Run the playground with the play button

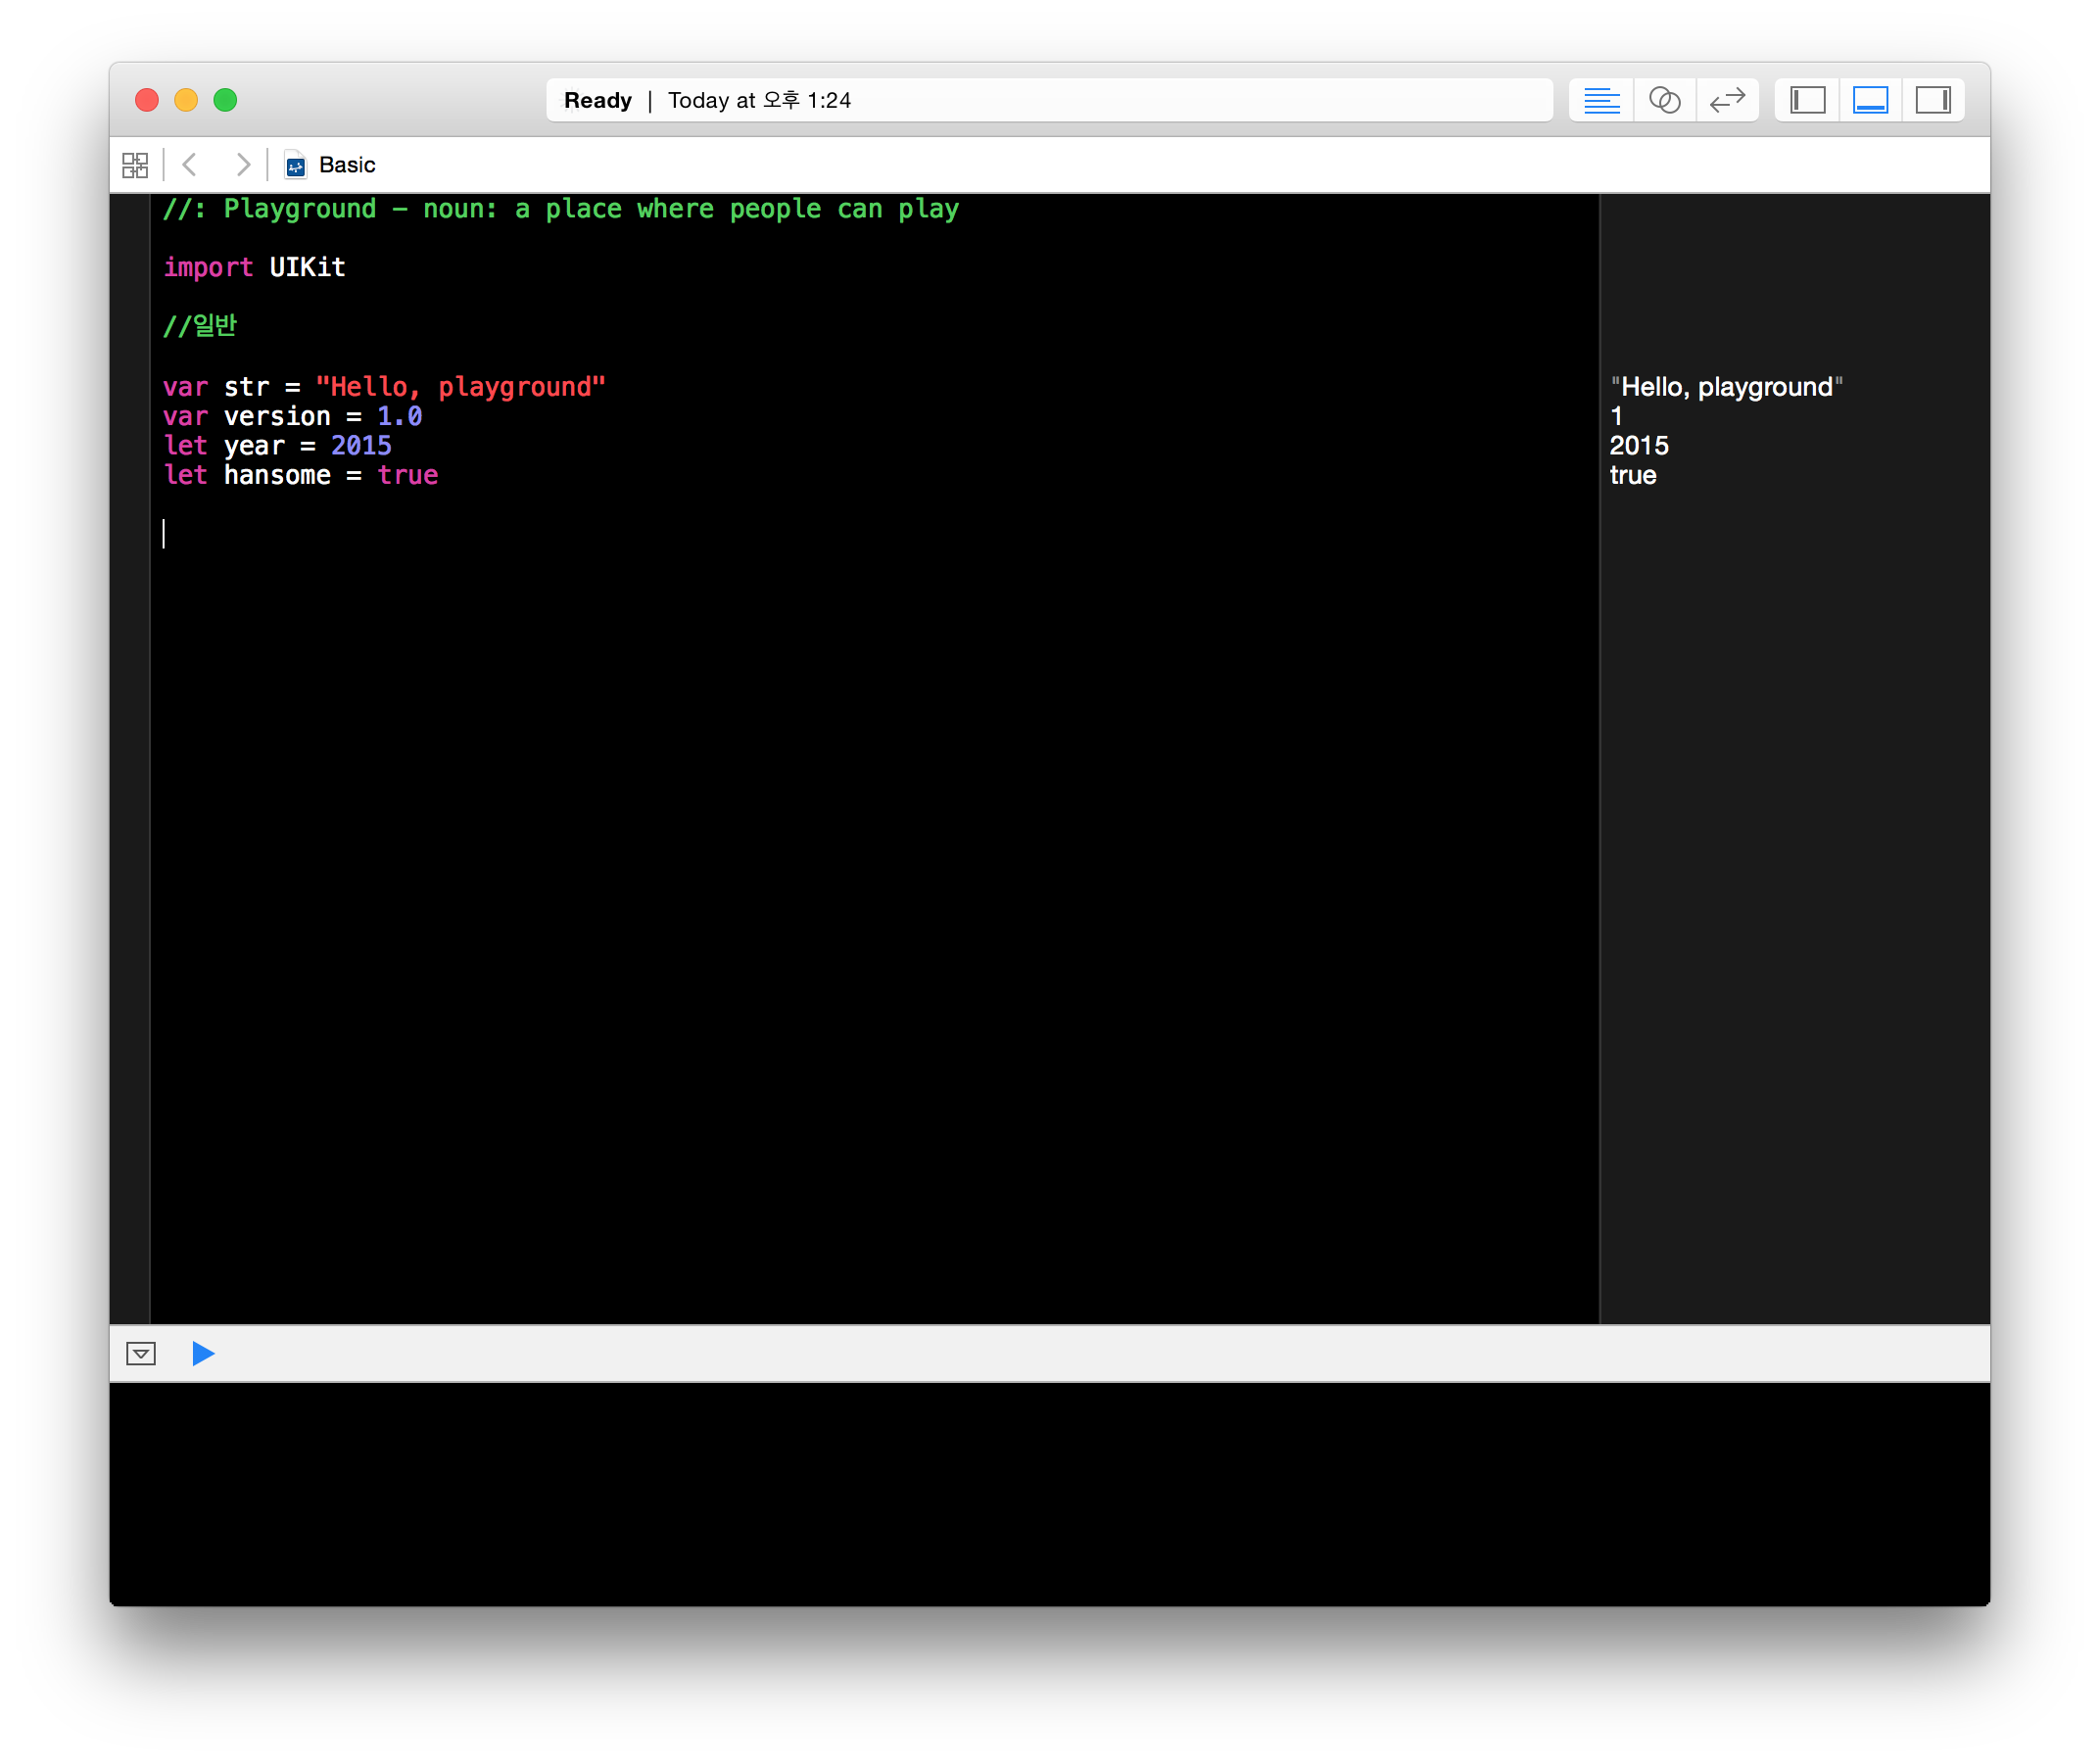[203, 1353]
